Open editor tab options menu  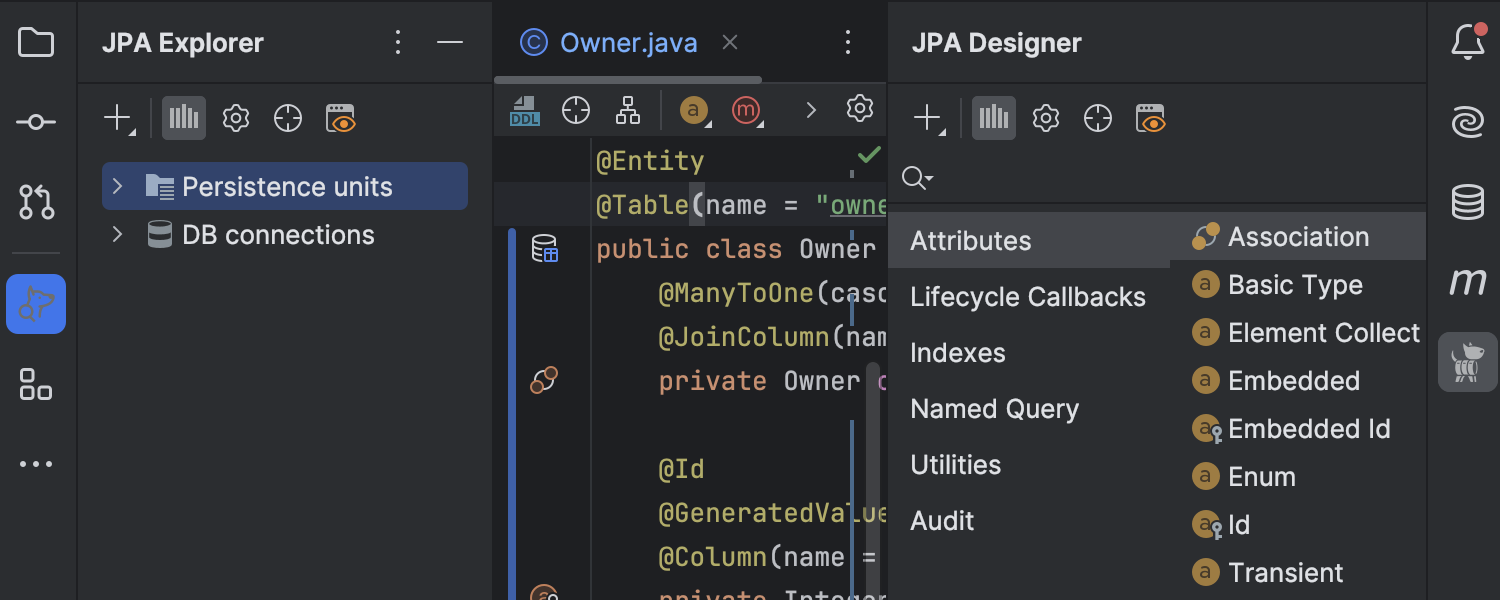(x=848, y=42)
